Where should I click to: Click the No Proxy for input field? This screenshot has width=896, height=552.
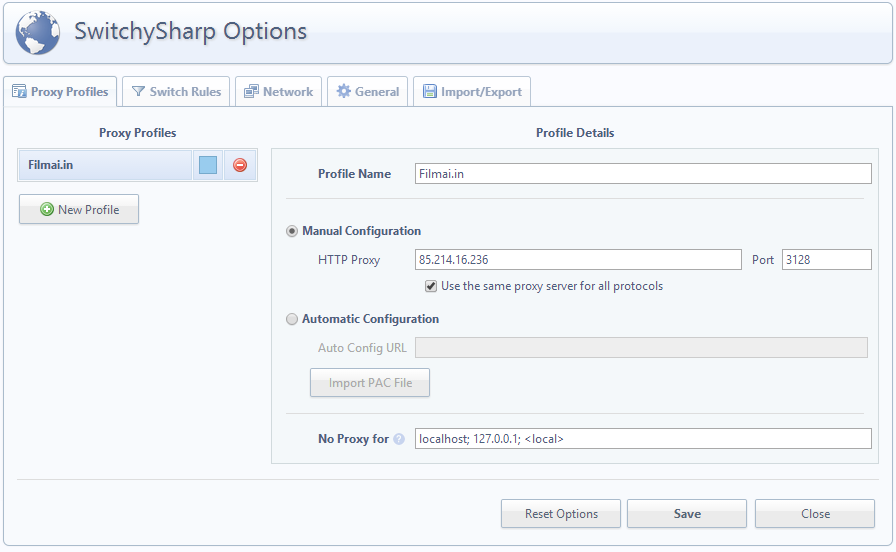tap(643, 439)
